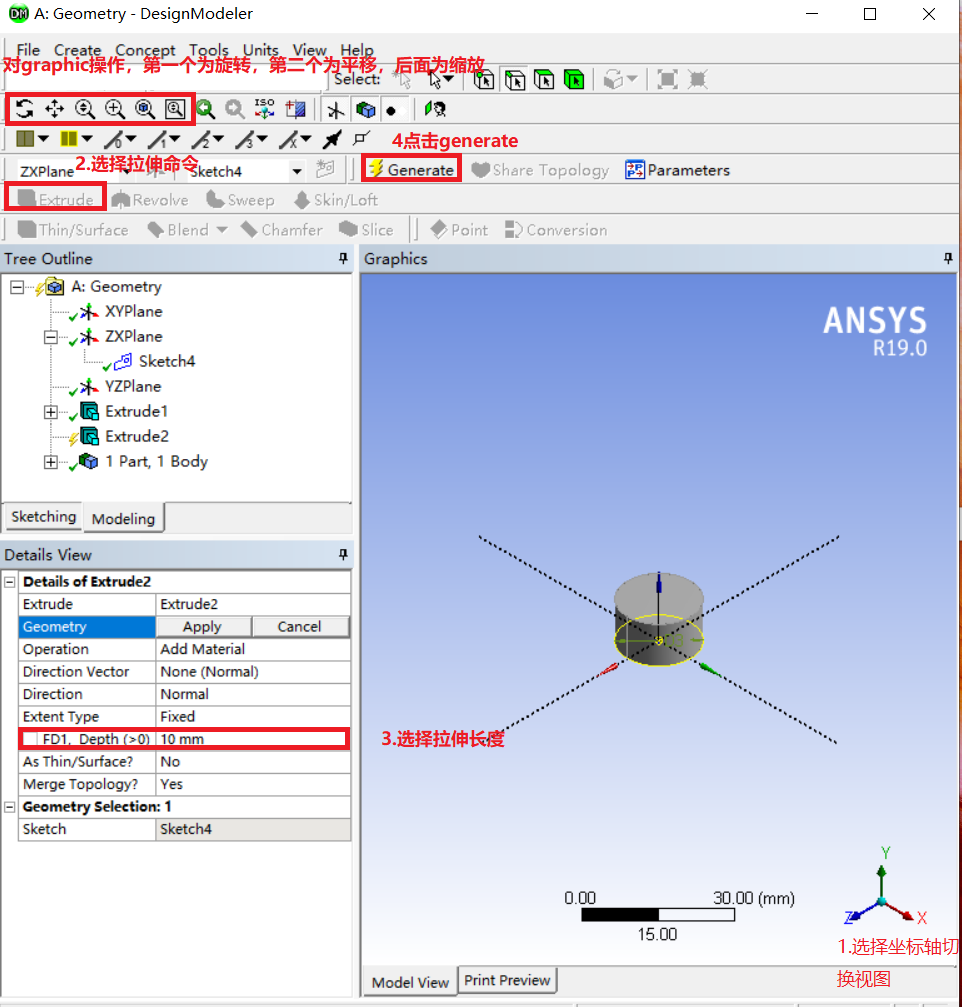This screenshot has width=962, height=1007.
Task: Select the Zoom in/out tool
Action: pyautogui.click(x=85, y=109)
